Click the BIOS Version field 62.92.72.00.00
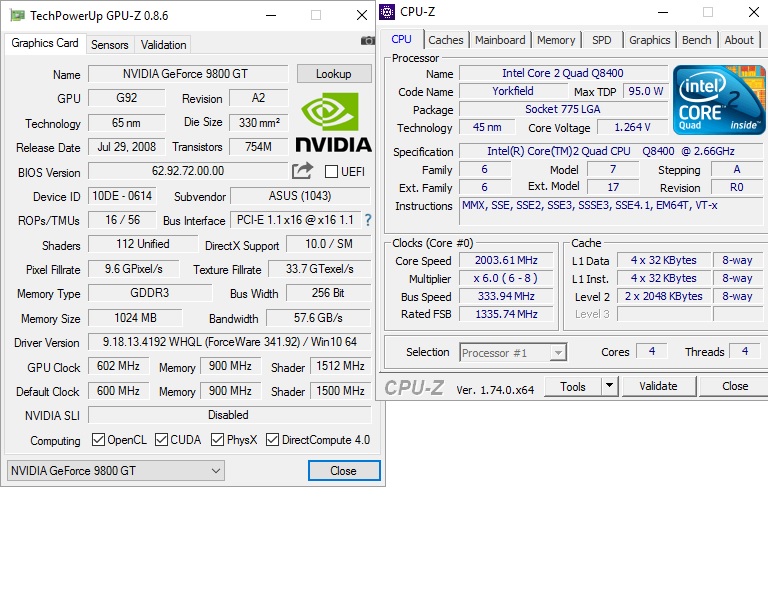This screenshot has height=614, width=768. [x=188, y=171]
